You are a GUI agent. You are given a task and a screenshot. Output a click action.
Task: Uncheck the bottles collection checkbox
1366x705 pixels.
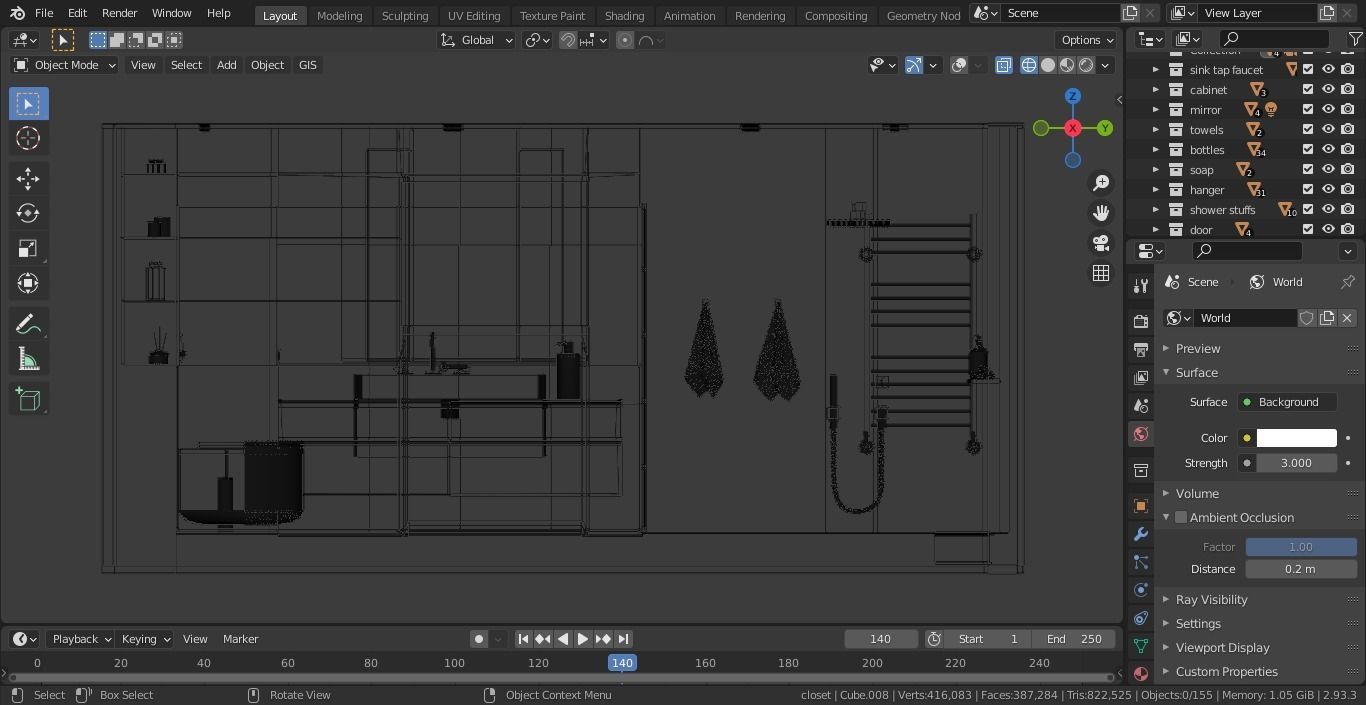point(1308,150)
